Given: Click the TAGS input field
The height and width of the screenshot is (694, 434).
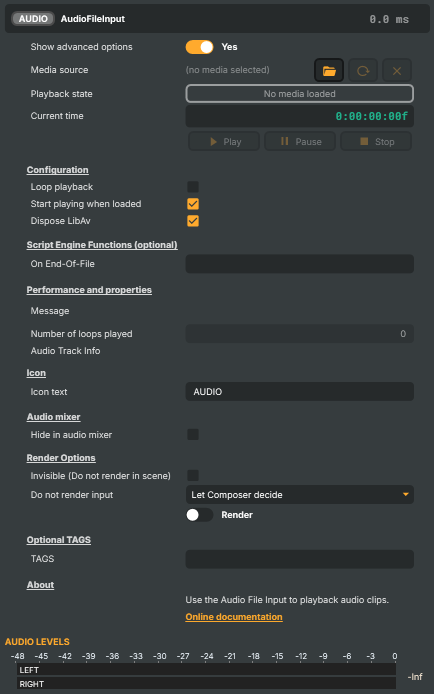Looking at the screenshot, I should pos(300,559).
